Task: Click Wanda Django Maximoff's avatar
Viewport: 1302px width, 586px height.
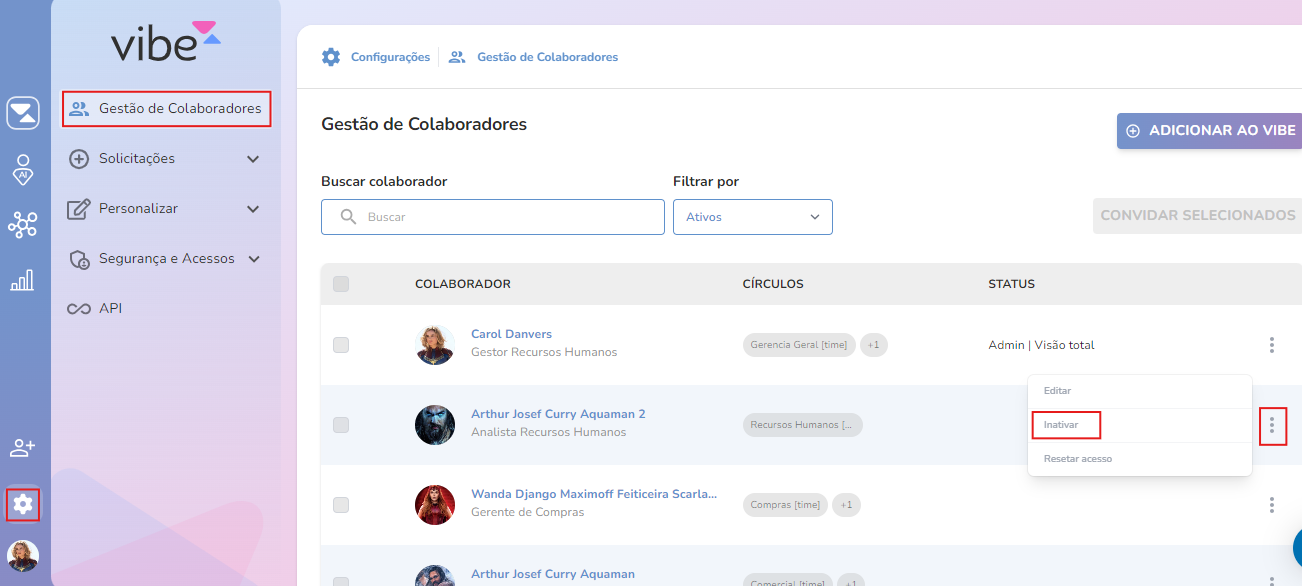Action: point(435,505)
